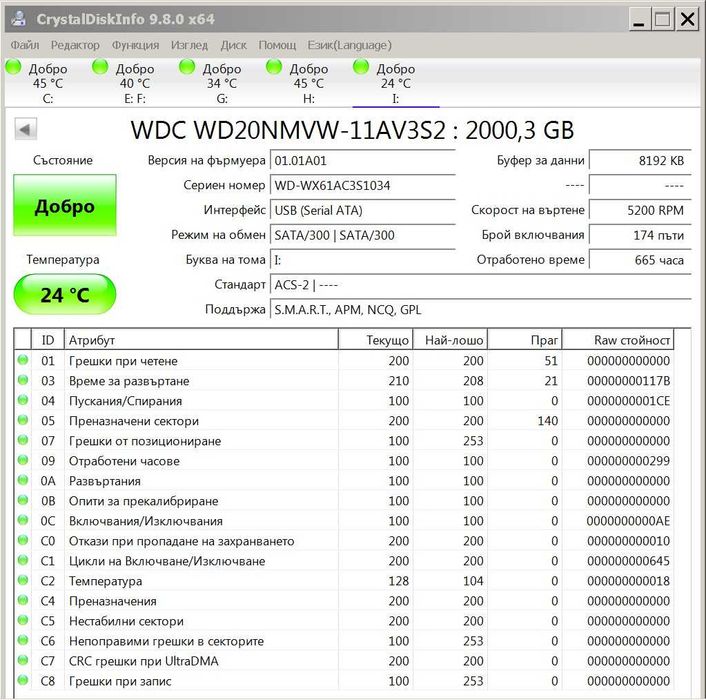Click interface field USB (Serial ATA)
The width and height of the screenshot is (706, 700).
point(363,211)
